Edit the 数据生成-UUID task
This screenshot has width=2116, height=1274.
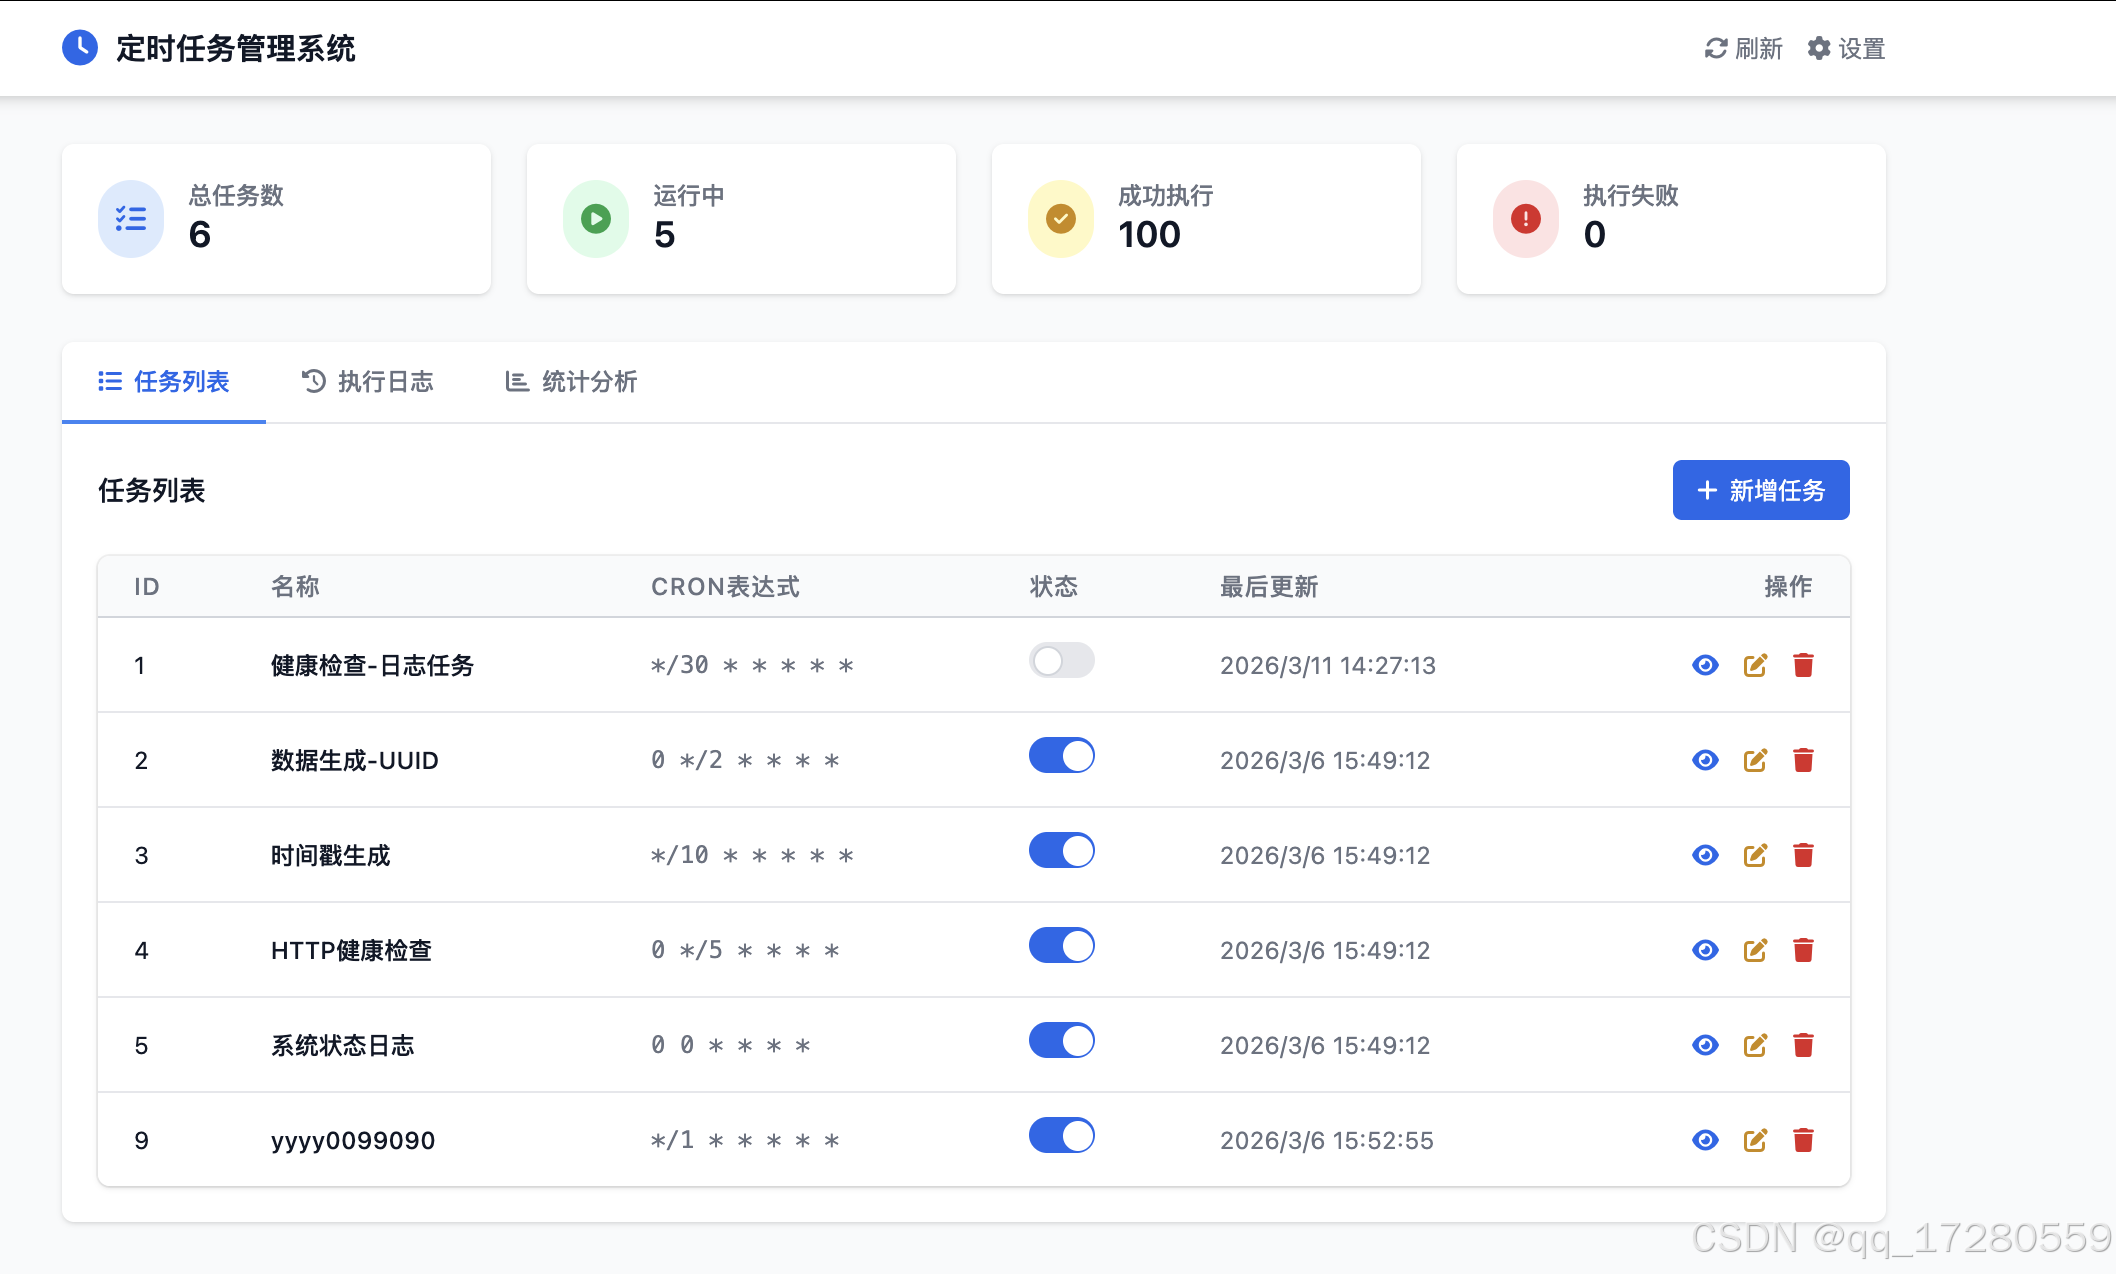(x=1755, y=760)
